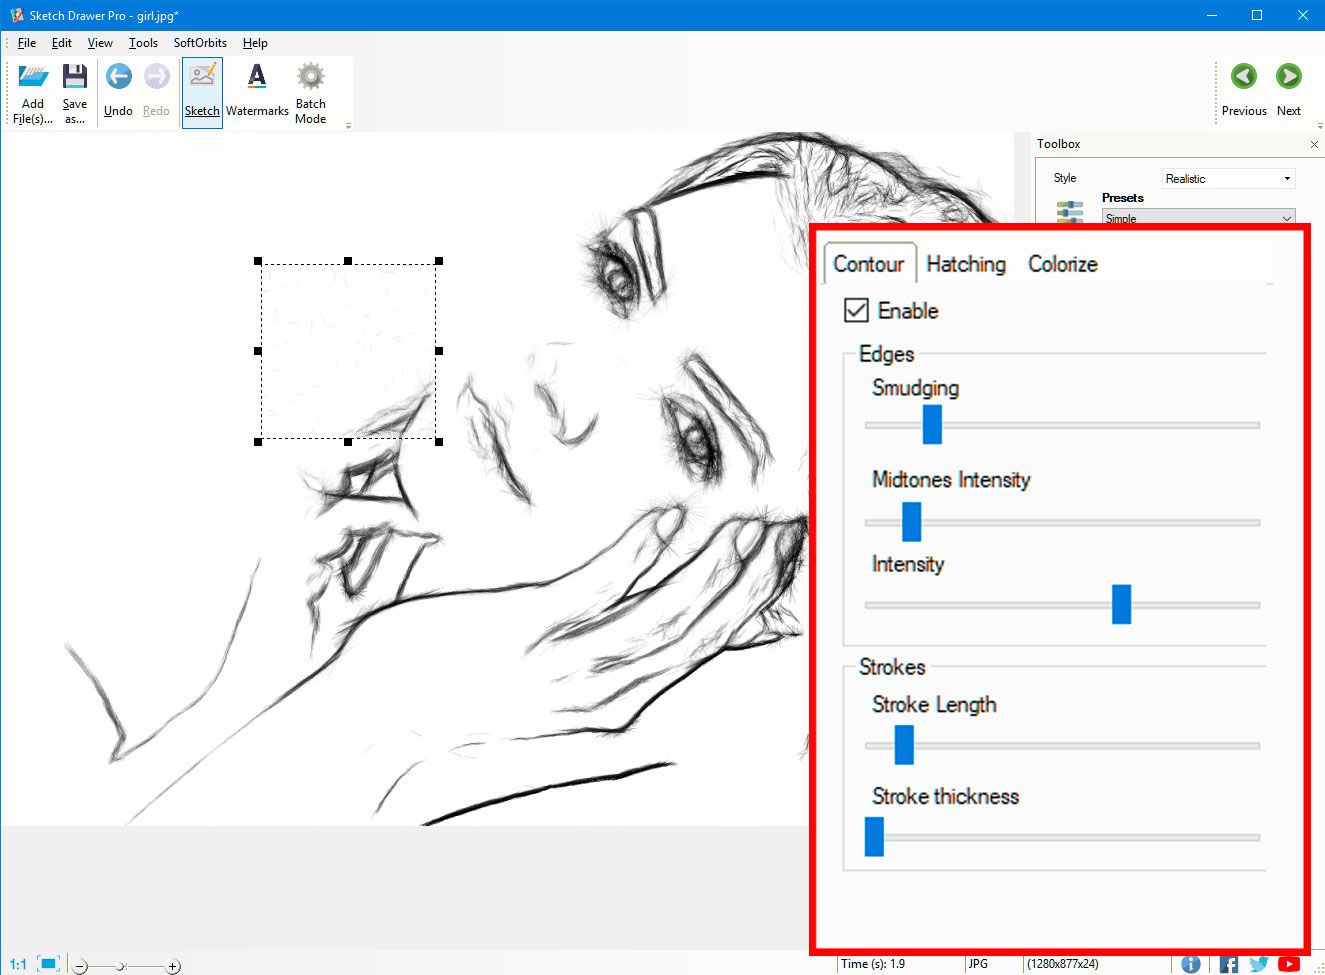This screenshot has height=975, width=1325.
Task: Click the toolbar overflow chevron below Batch Mode
Action: 347,124
